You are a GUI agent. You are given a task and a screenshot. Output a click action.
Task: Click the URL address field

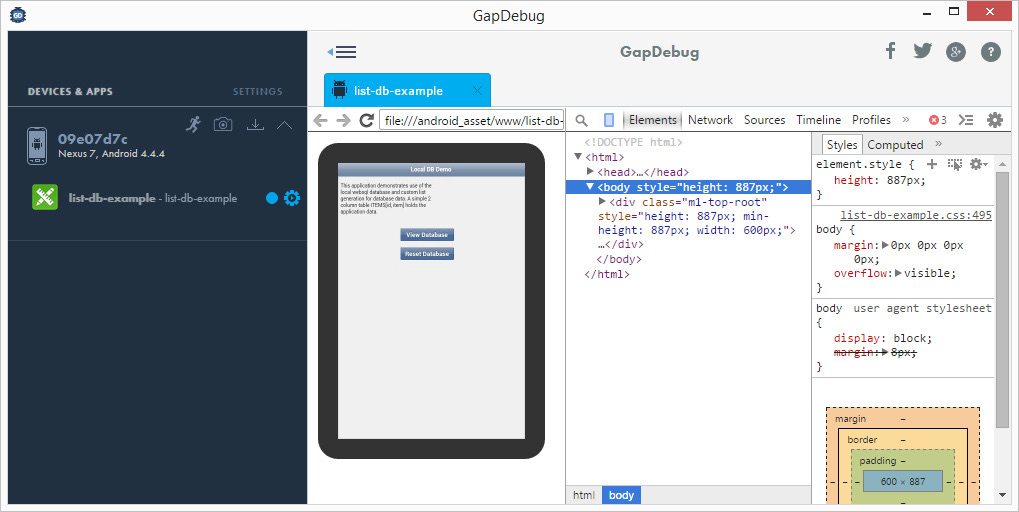point(472,120)
